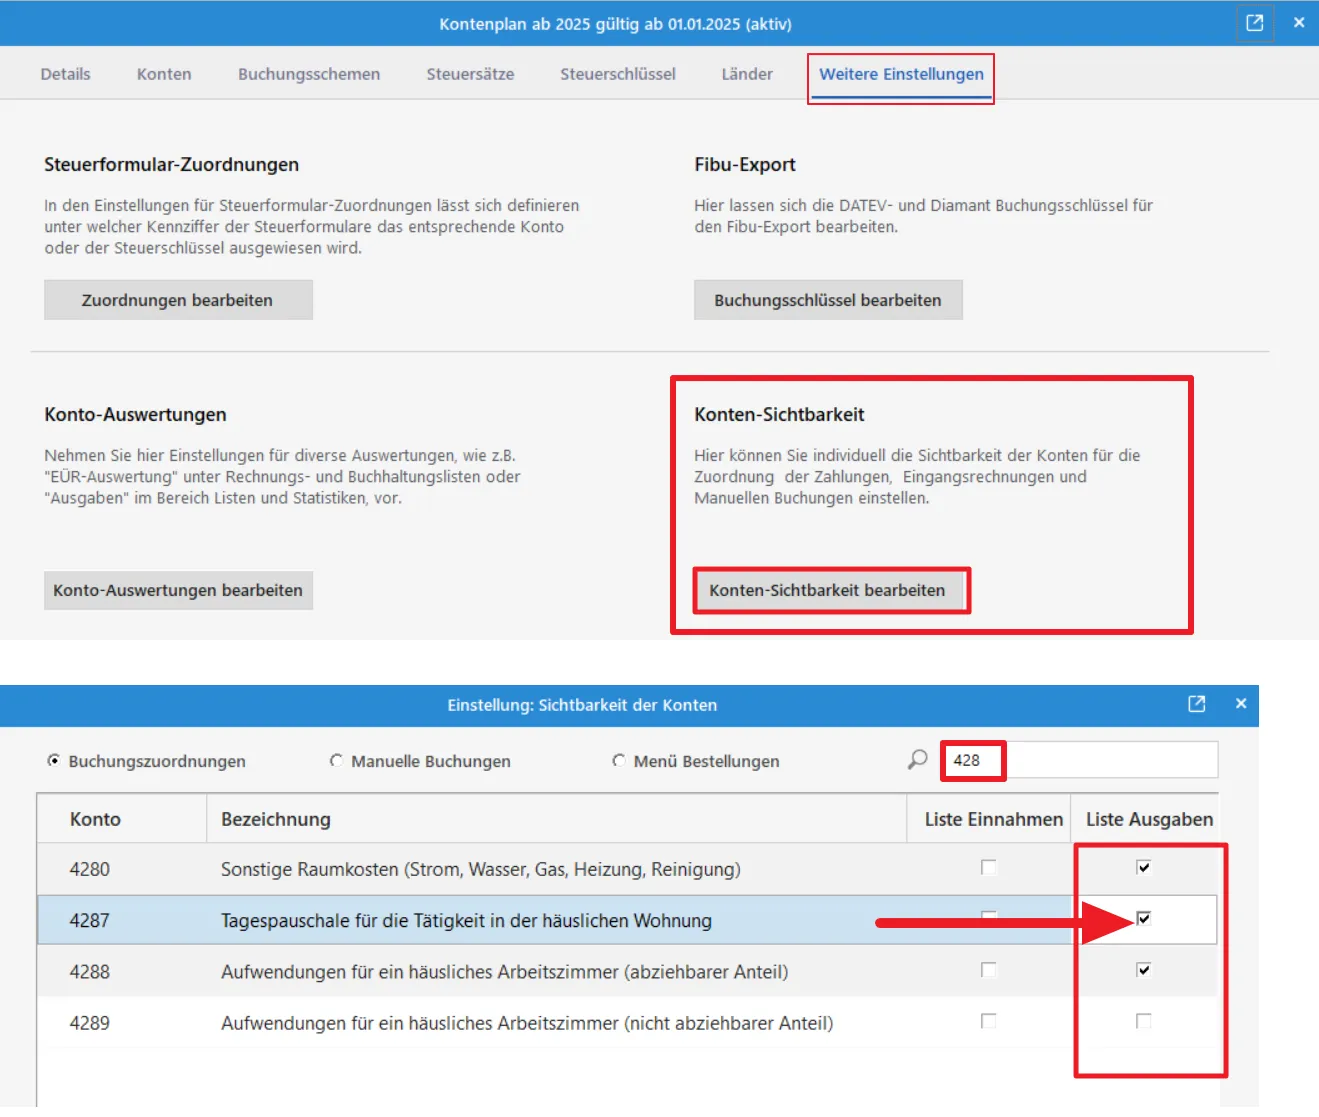Image resolution: width=1319 pixels, height=1117 pixels.
Task: Toggle Liste Ausgaben checkbox for account 4287
Action: pyautogui.click(x=1143, y=919)
